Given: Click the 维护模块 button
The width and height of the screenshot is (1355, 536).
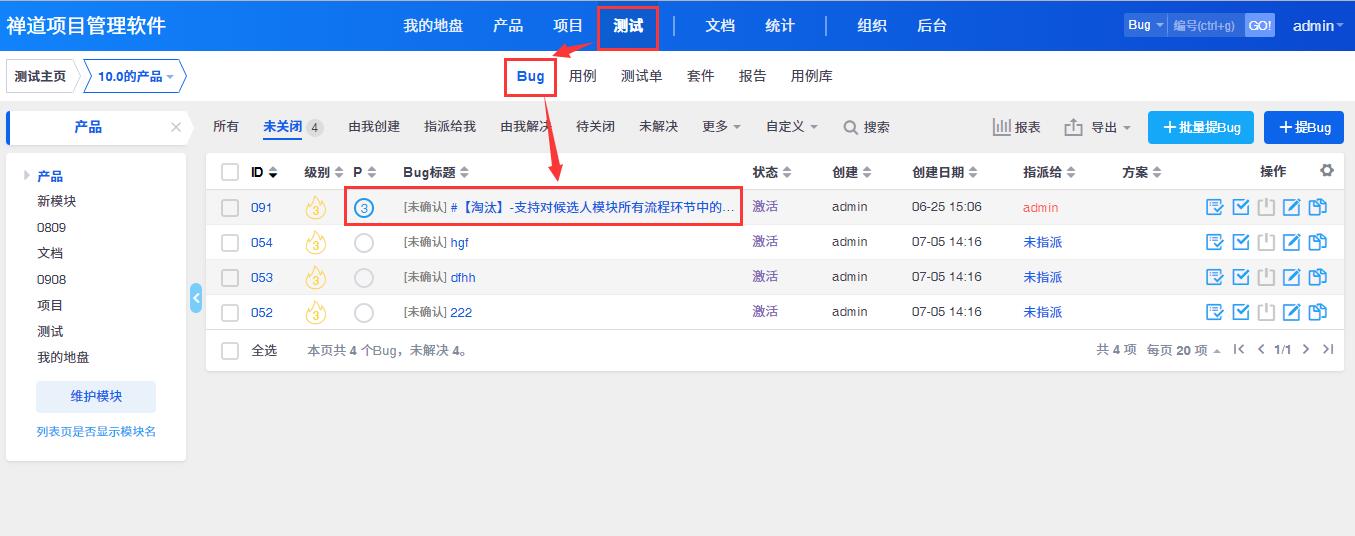Looking at the screenshot, I should click(x=96, y=396).
